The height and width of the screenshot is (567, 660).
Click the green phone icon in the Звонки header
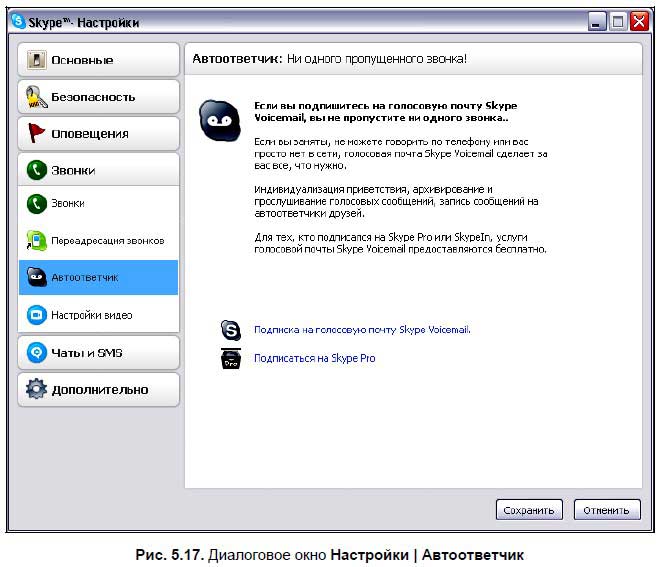coord(37,170)
